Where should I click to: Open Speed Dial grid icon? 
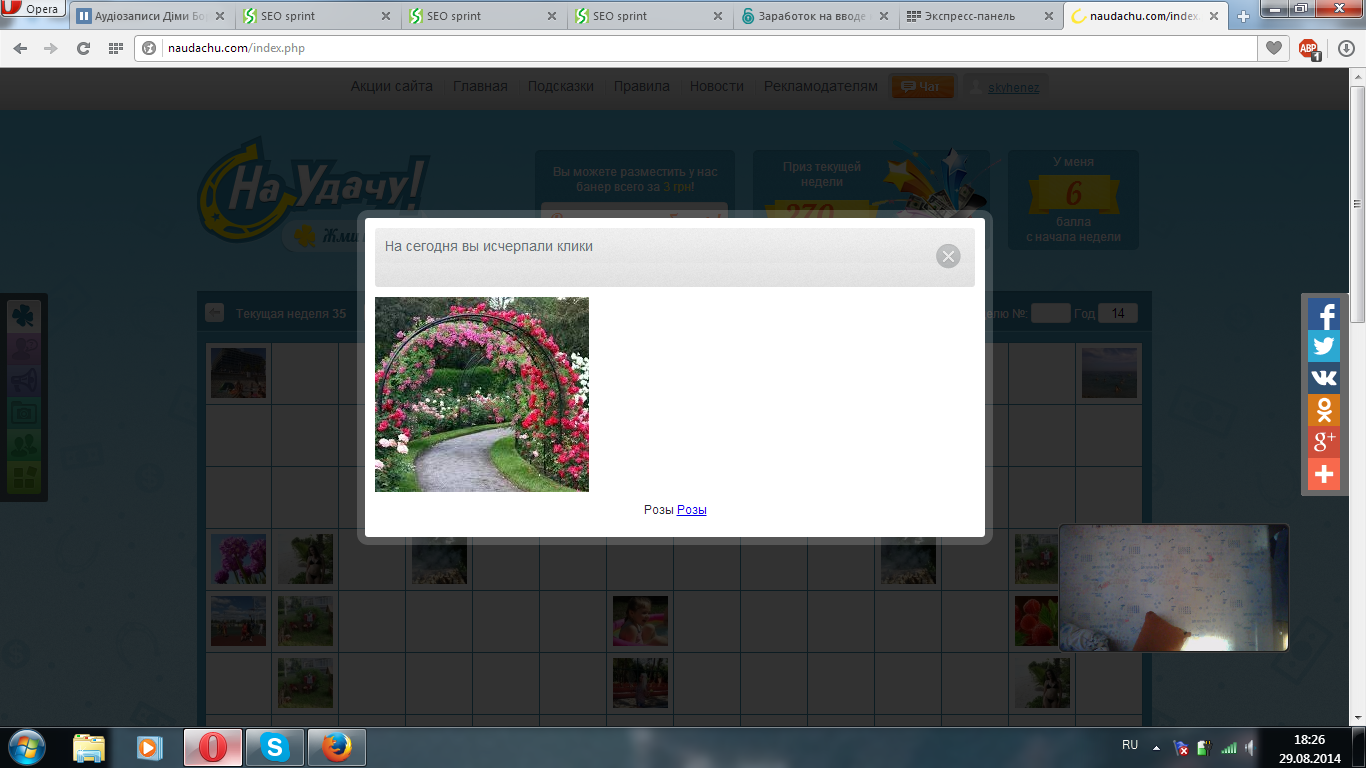tap(116, 48)
